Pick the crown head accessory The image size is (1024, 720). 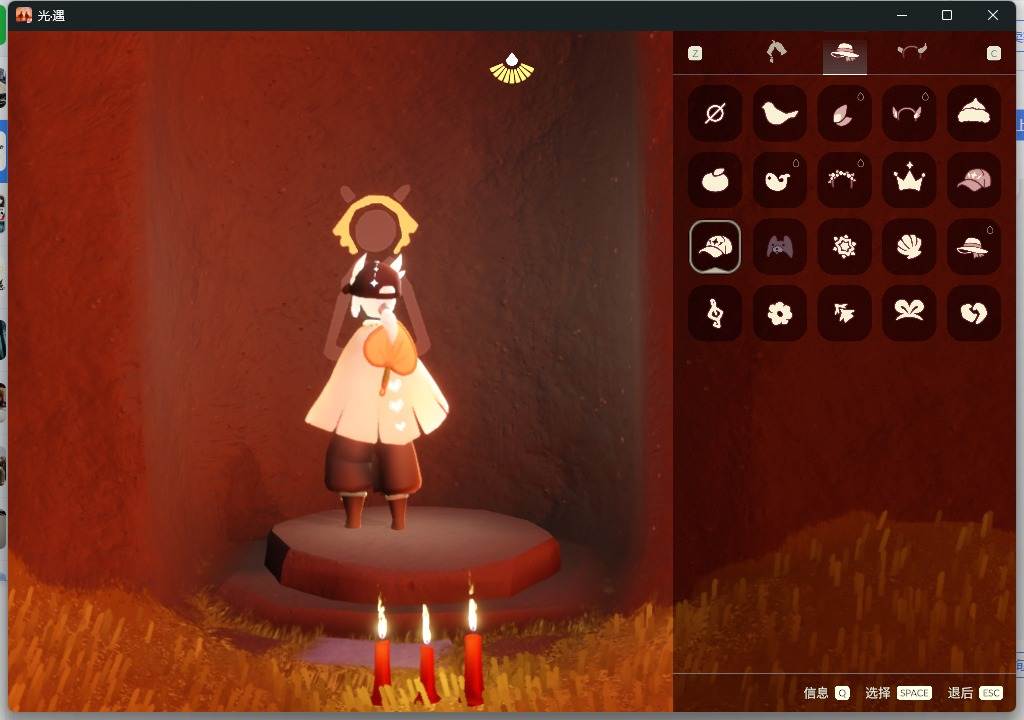pos(908,180)
